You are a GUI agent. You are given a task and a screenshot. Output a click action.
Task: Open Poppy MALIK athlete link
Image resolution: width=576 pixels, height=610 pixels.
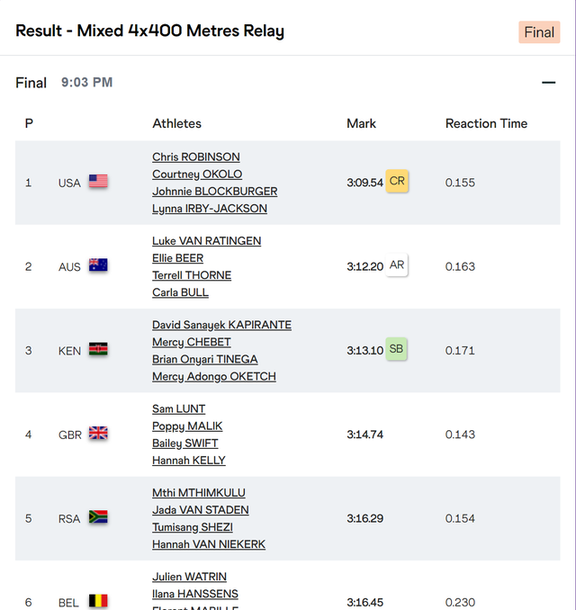187,426
